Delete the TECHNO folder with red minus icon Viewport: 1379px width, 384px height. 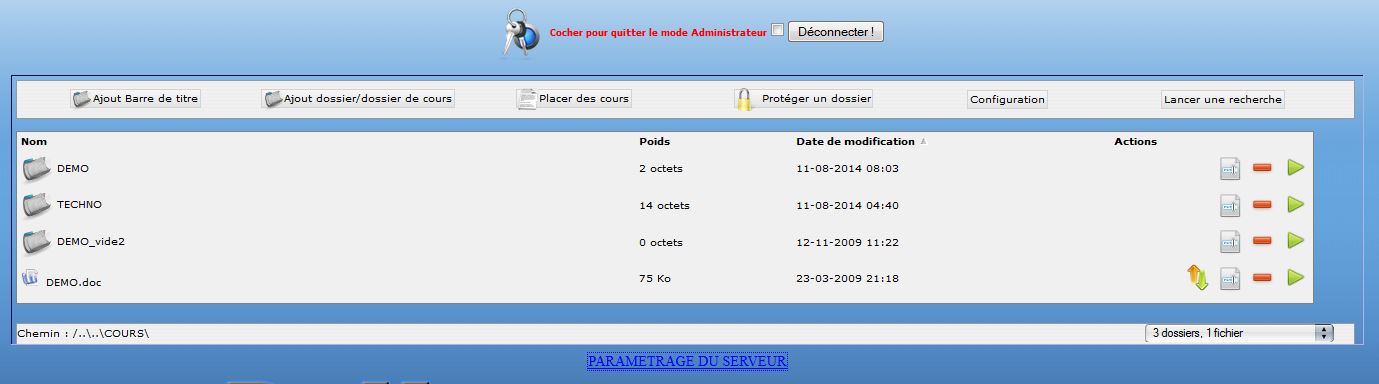click(x=1262, y=204)
